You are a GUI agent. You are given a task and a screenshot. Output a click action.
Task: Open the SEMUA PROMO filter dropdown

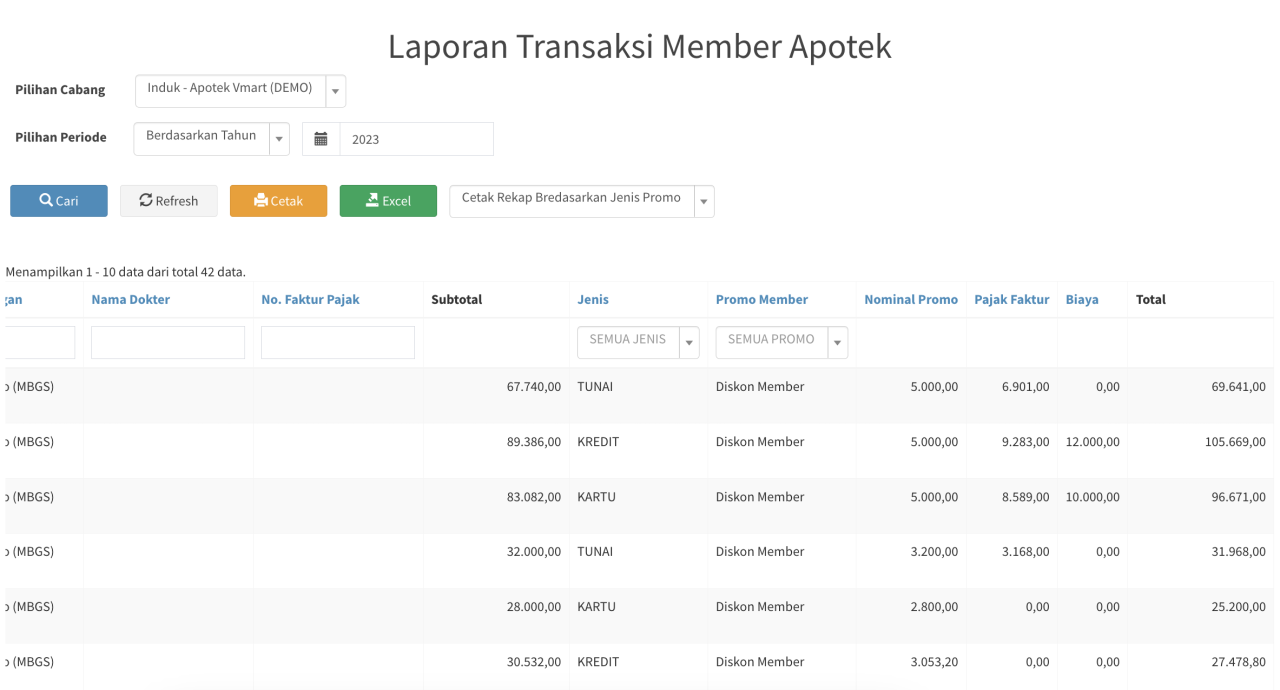782,342
